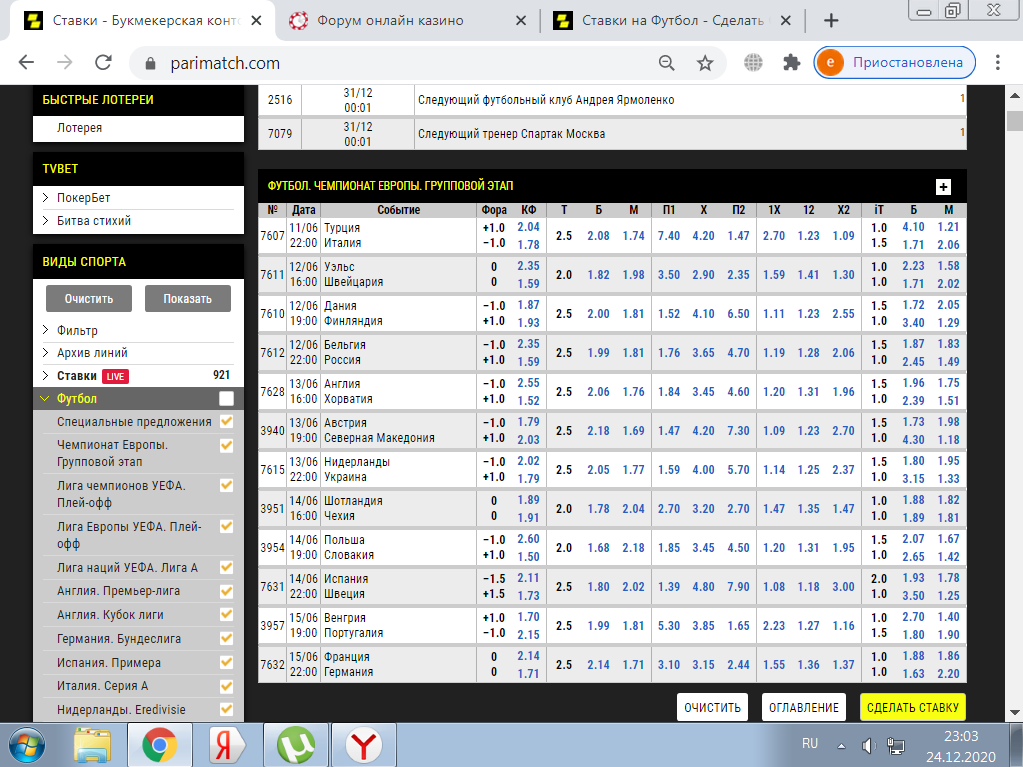Click the LIVE badge next to Ставки
Viewport: 1023px width, 767px height.
pyautogui.click(x=115, y=376)
